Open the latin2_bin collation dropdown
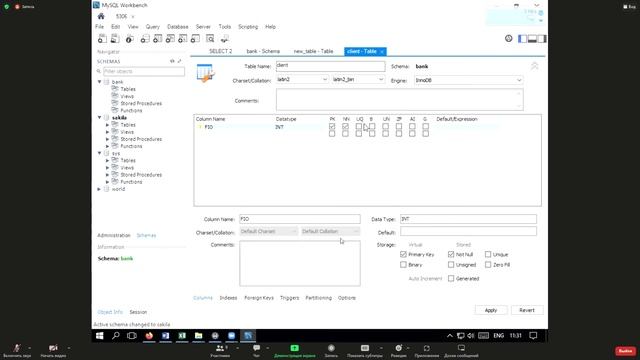 (358, 80)
